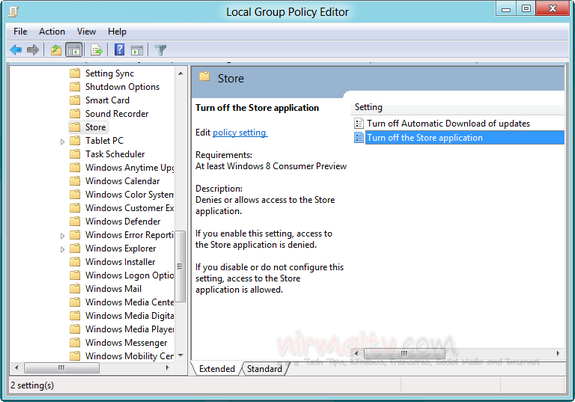Close the Local Group Policy Editor window
Image resolution: width=575 pixels, height=402 pixels.
(x=552, y=9)
